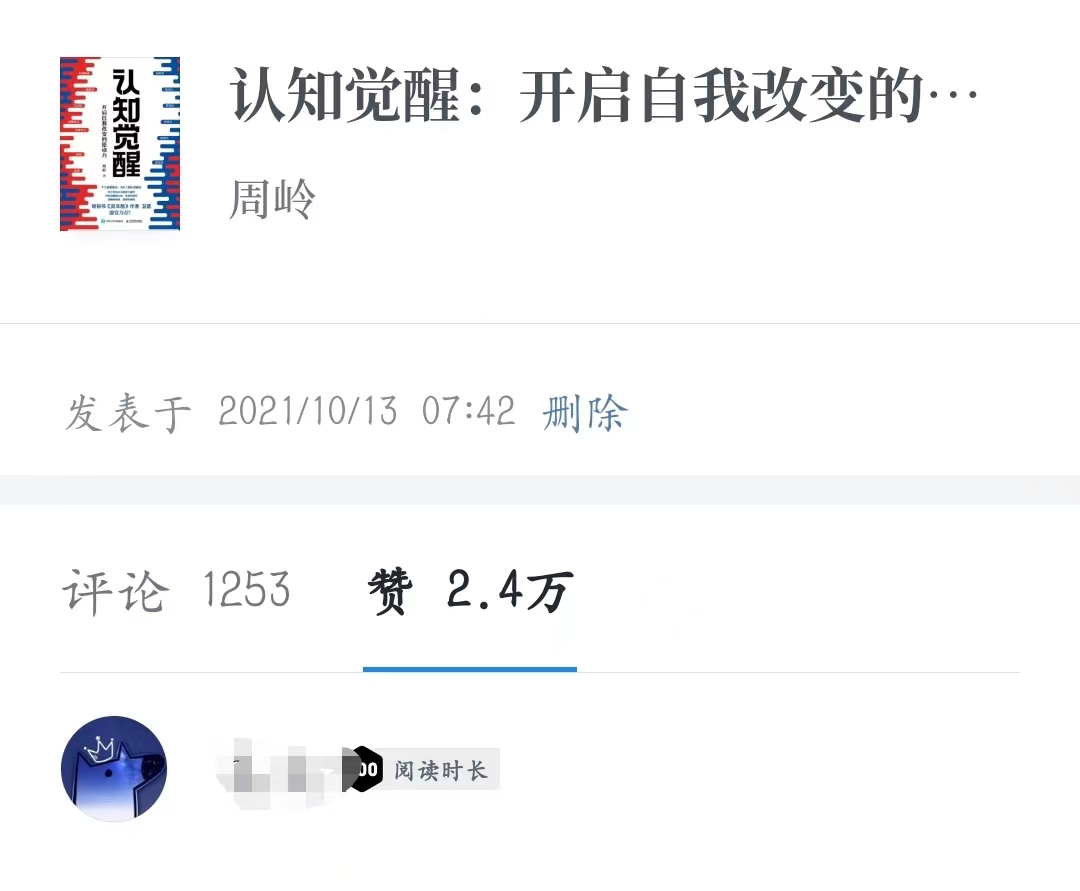Select the 赞 tab
Viewport: 1080px width, 891px height.
pos(470,591)
